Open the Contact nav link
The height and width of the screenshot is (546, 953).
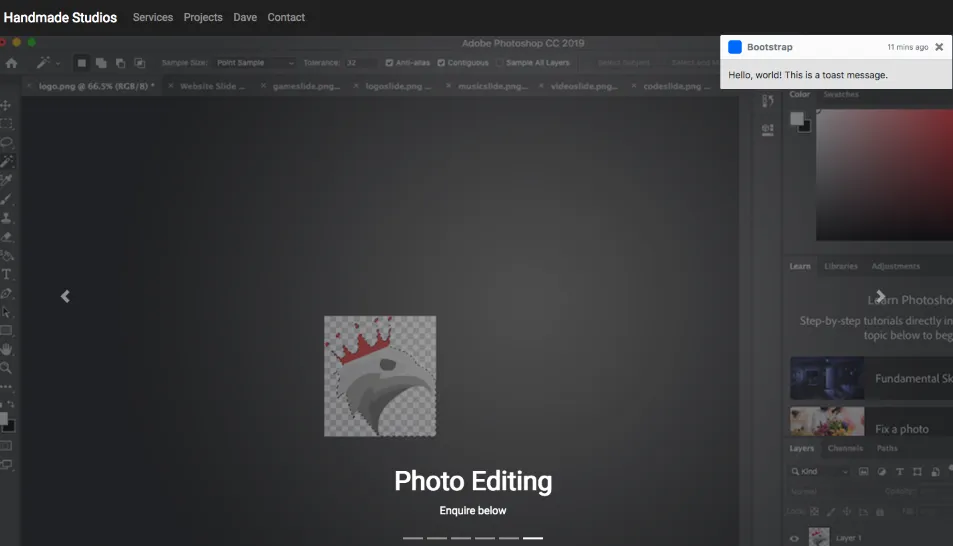(286, 18)
